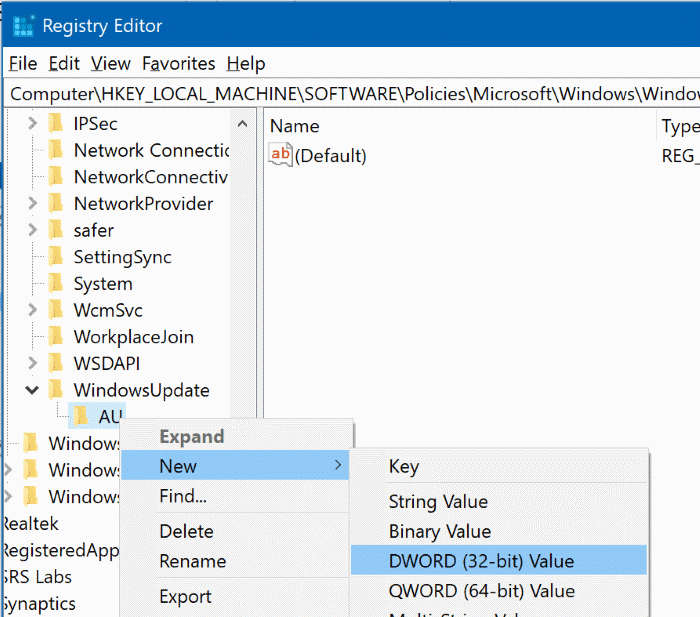
Task: Choose Delete in the context menu
Action: coord(235,531)
